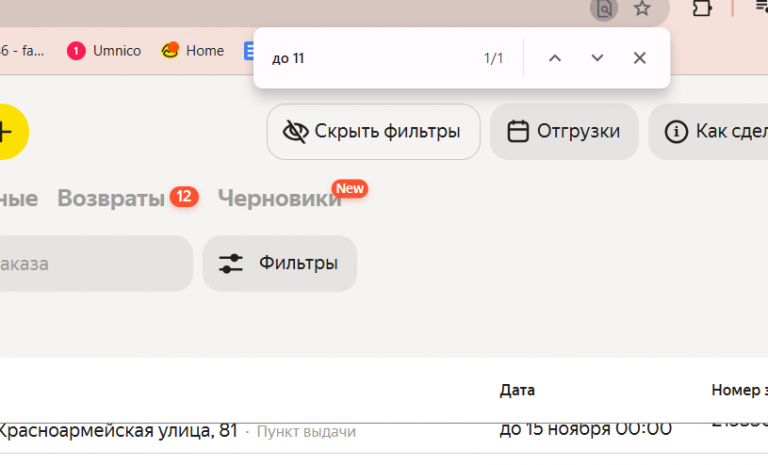Click the info button 'Как сдел...'

click(708, 131)
